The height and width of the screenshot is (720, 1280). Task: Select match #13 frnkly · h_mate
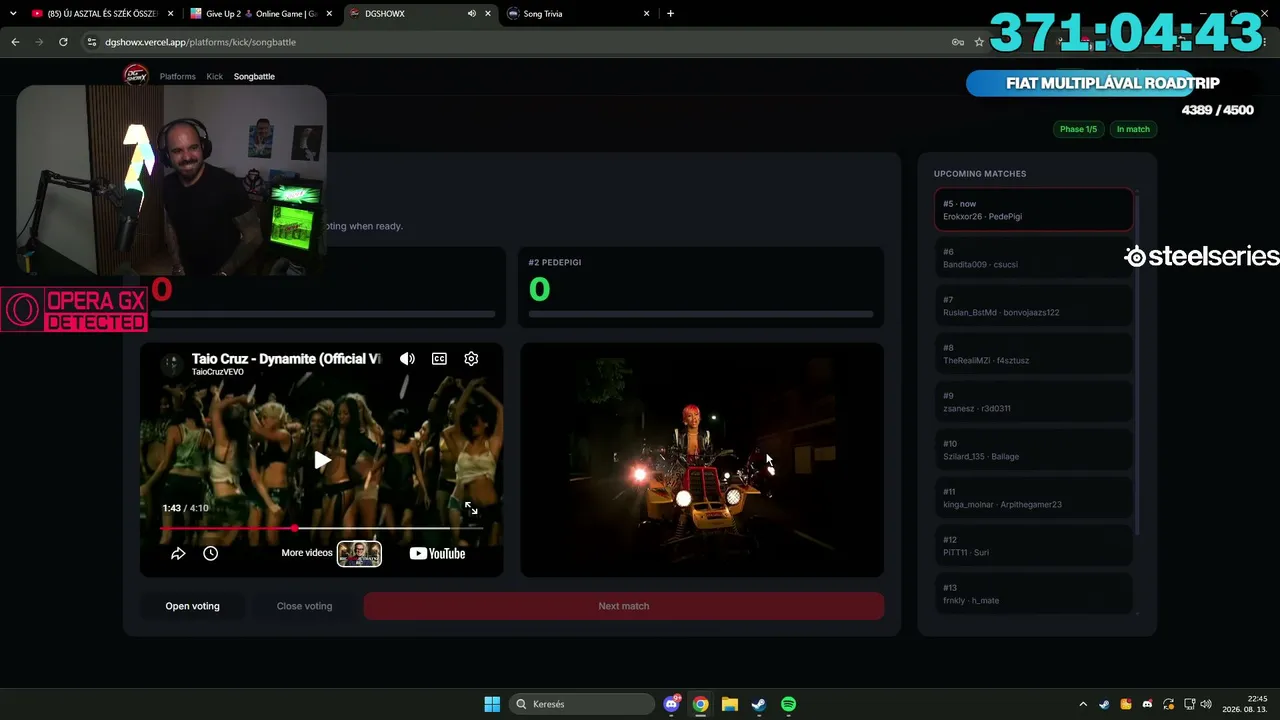pos(1034,594)
